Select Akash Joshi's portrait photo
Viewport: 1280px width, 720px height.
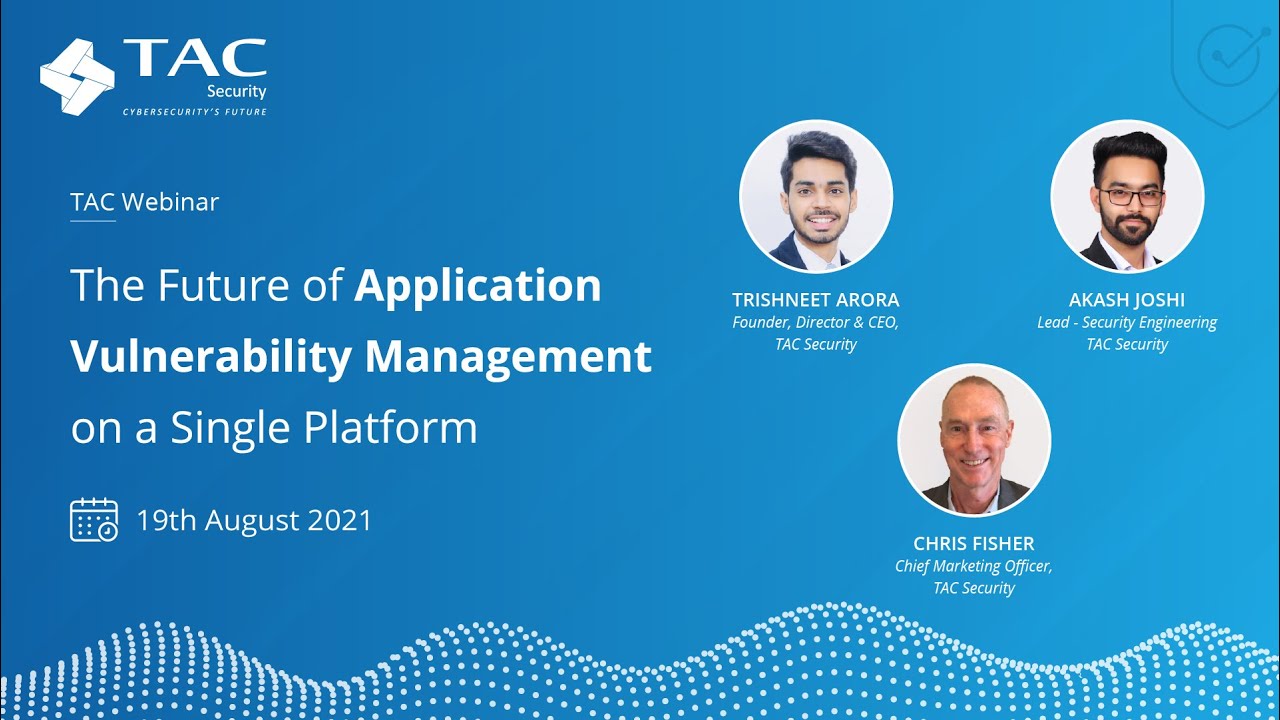click(x=1127, y=196)
